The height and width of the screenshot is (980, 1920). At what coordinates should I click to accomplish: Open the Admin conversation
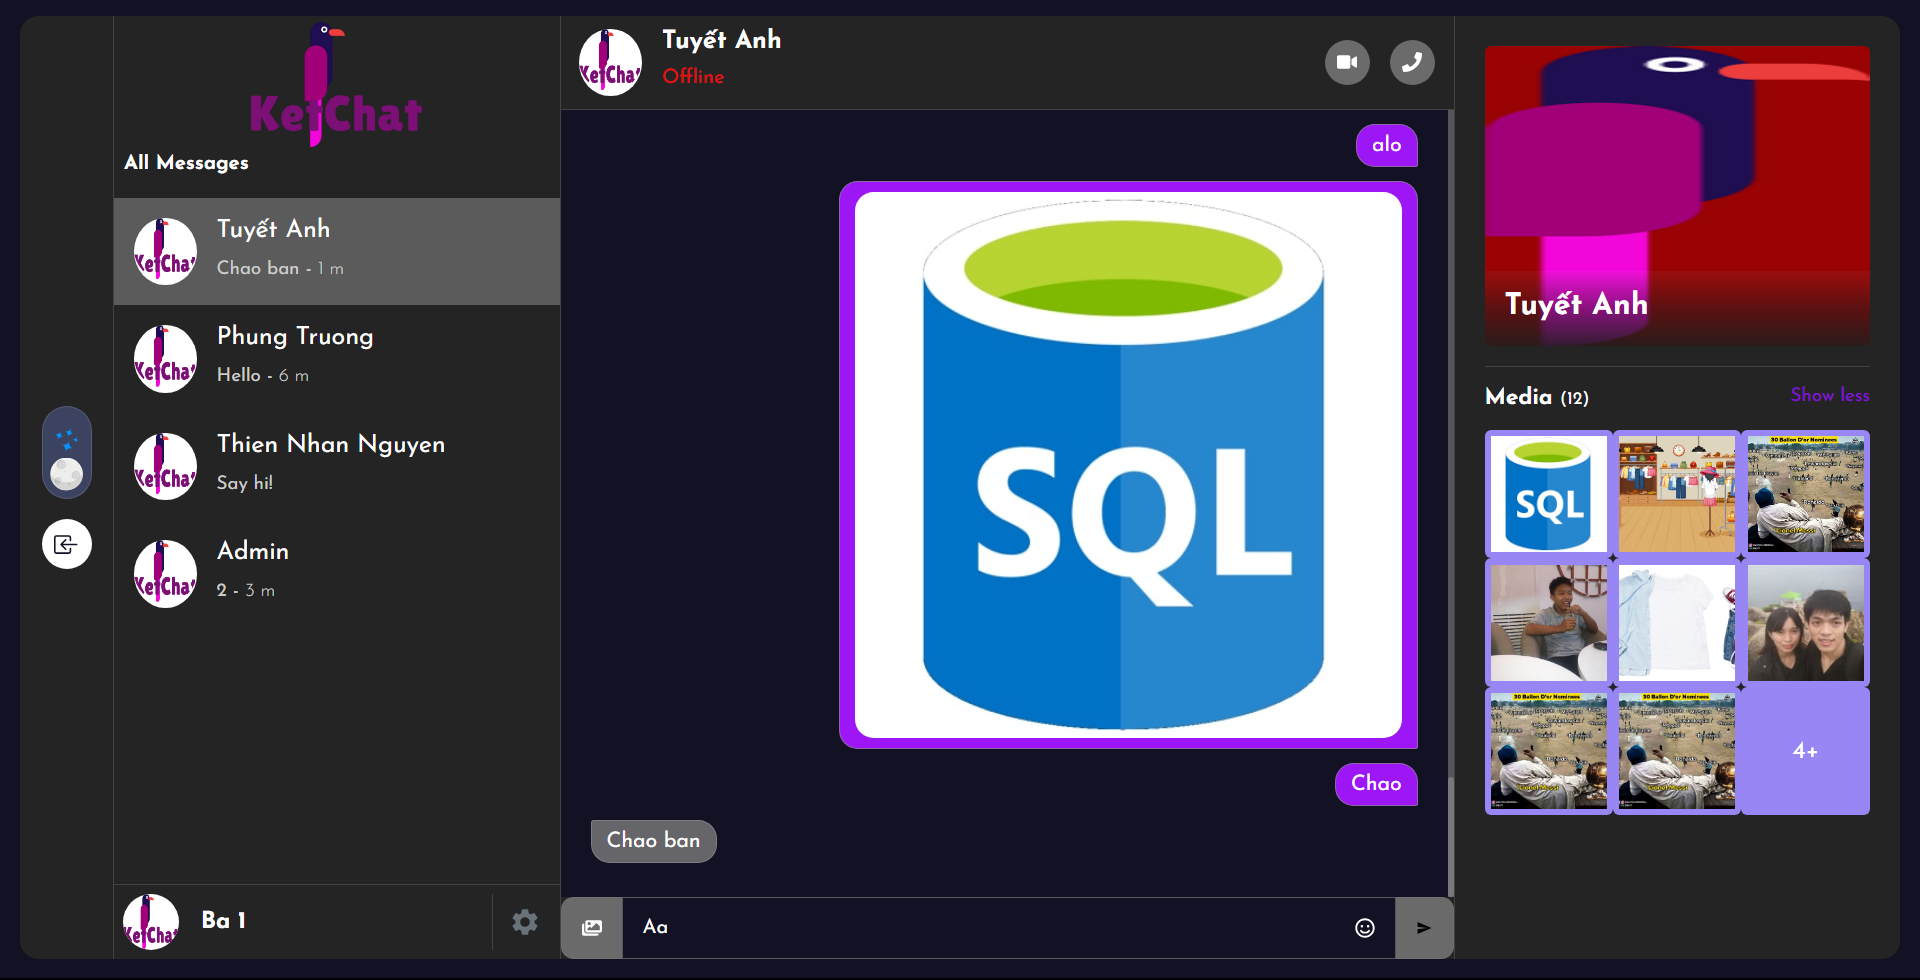(337, 573)
